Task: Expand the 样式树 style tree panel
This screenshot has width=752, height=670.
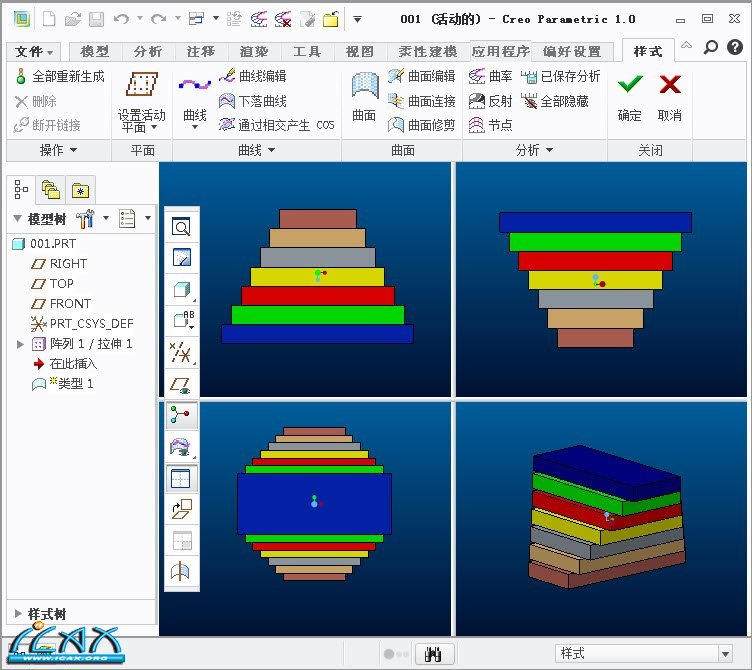Action: click(x=18, y=613)
